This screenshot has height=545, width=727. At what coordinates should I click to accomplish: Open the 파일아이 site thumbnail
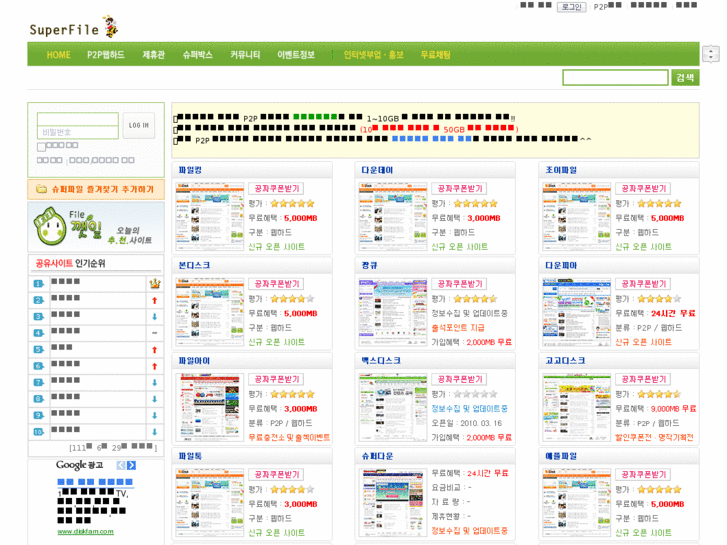(x=210, y=408)
